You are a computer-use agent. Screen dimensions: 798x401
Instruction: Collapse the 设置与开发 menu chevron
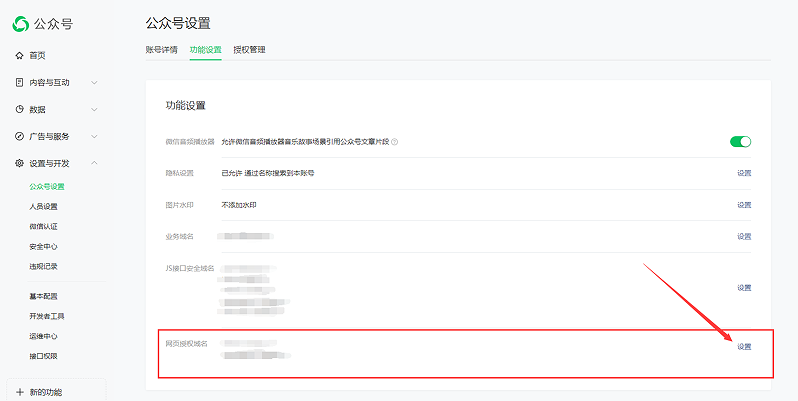(94, 163)
